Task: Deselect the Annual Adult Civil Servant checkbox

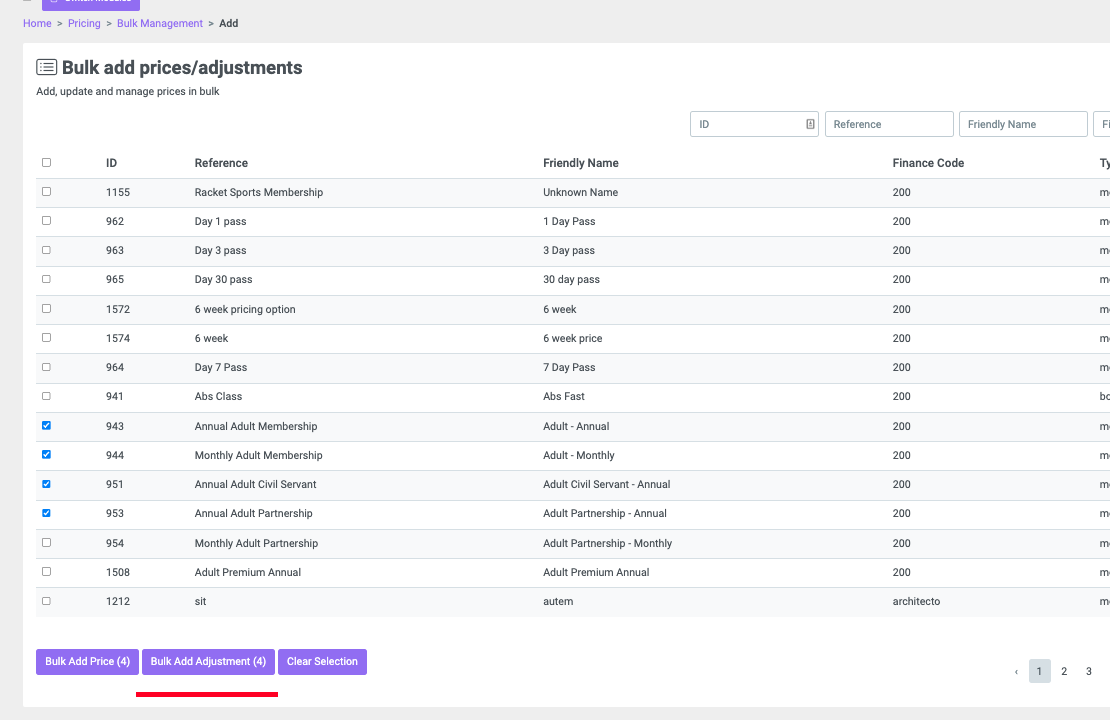Action: click(x=47, y=484)
